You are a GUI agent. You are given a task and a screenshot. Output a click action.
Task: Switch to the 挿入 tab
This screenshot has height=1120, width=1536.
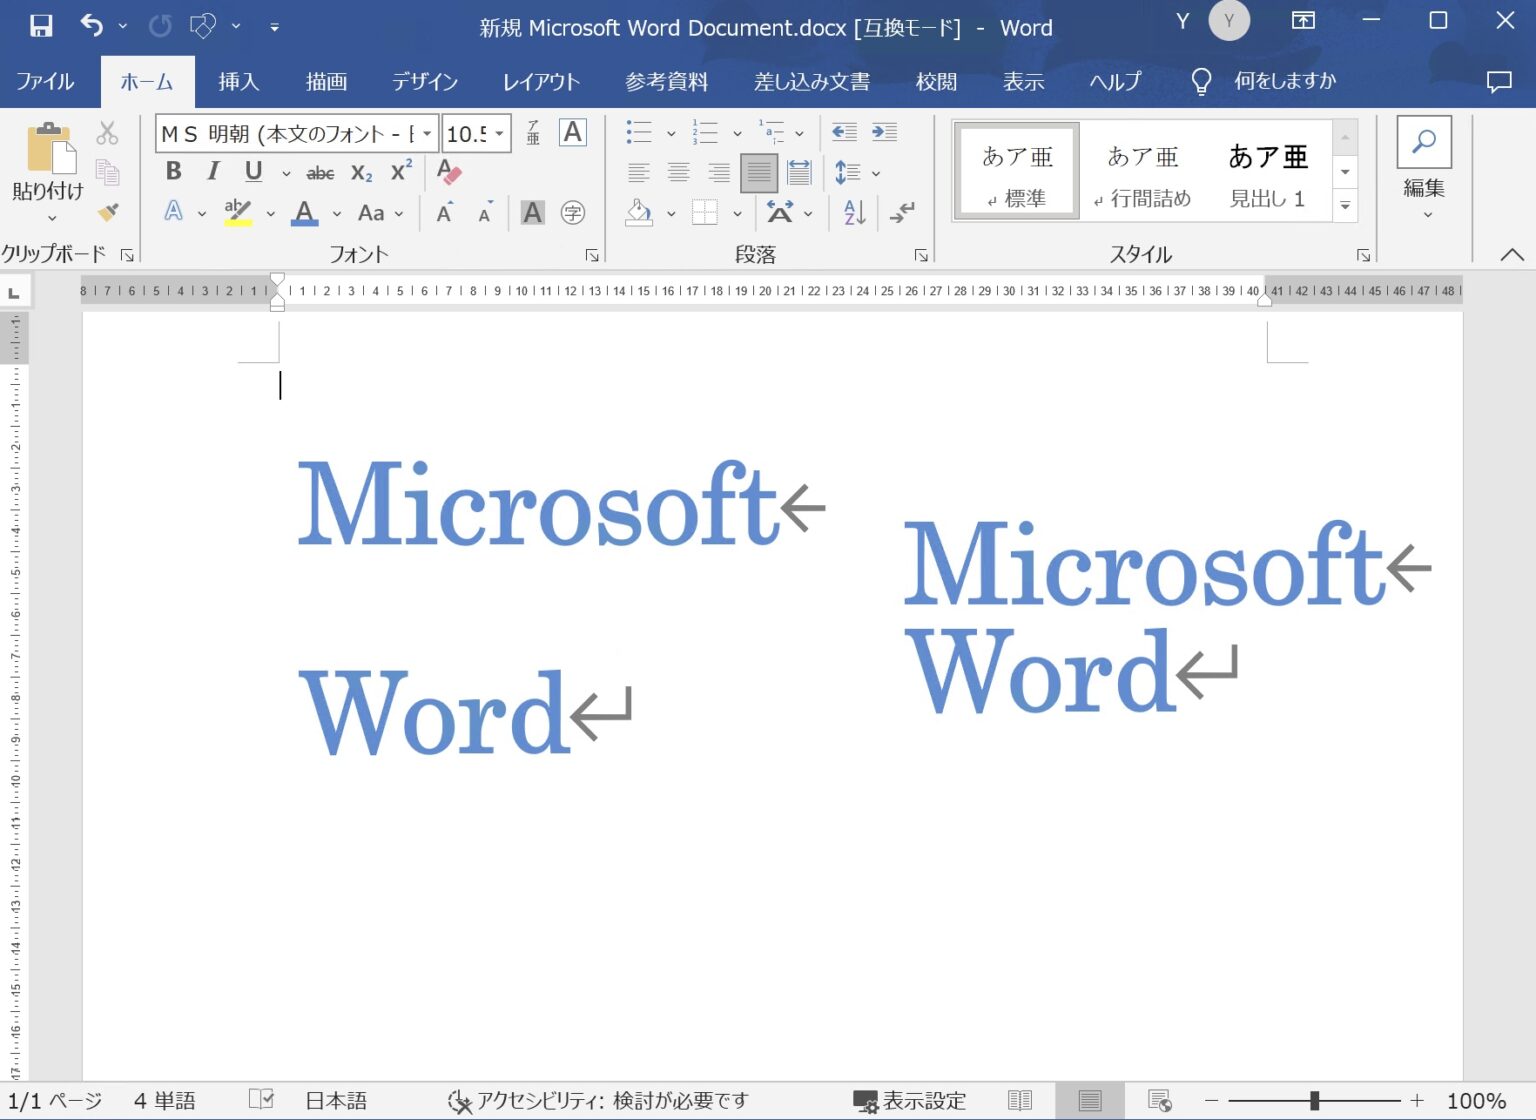pyautogui.click(x=238, y=82)
